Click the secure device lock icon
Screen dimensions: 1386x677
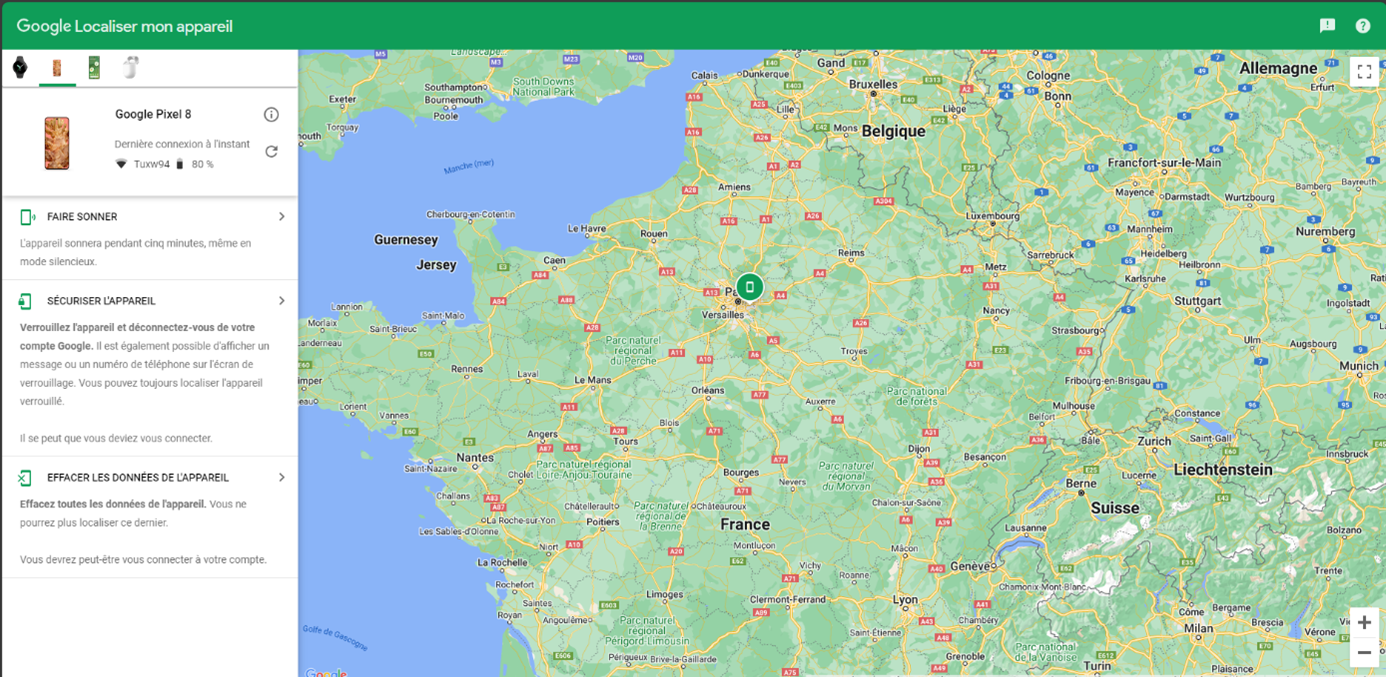pos(26,301)
